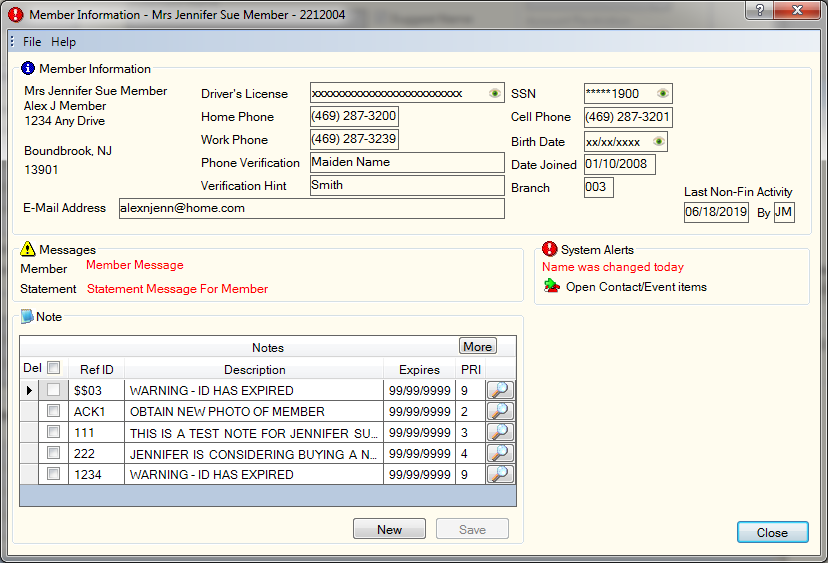This screenshot has height=563, width=828.
Task: Sort notes by the Ref ID column header
Action: [x=97, y=369]
